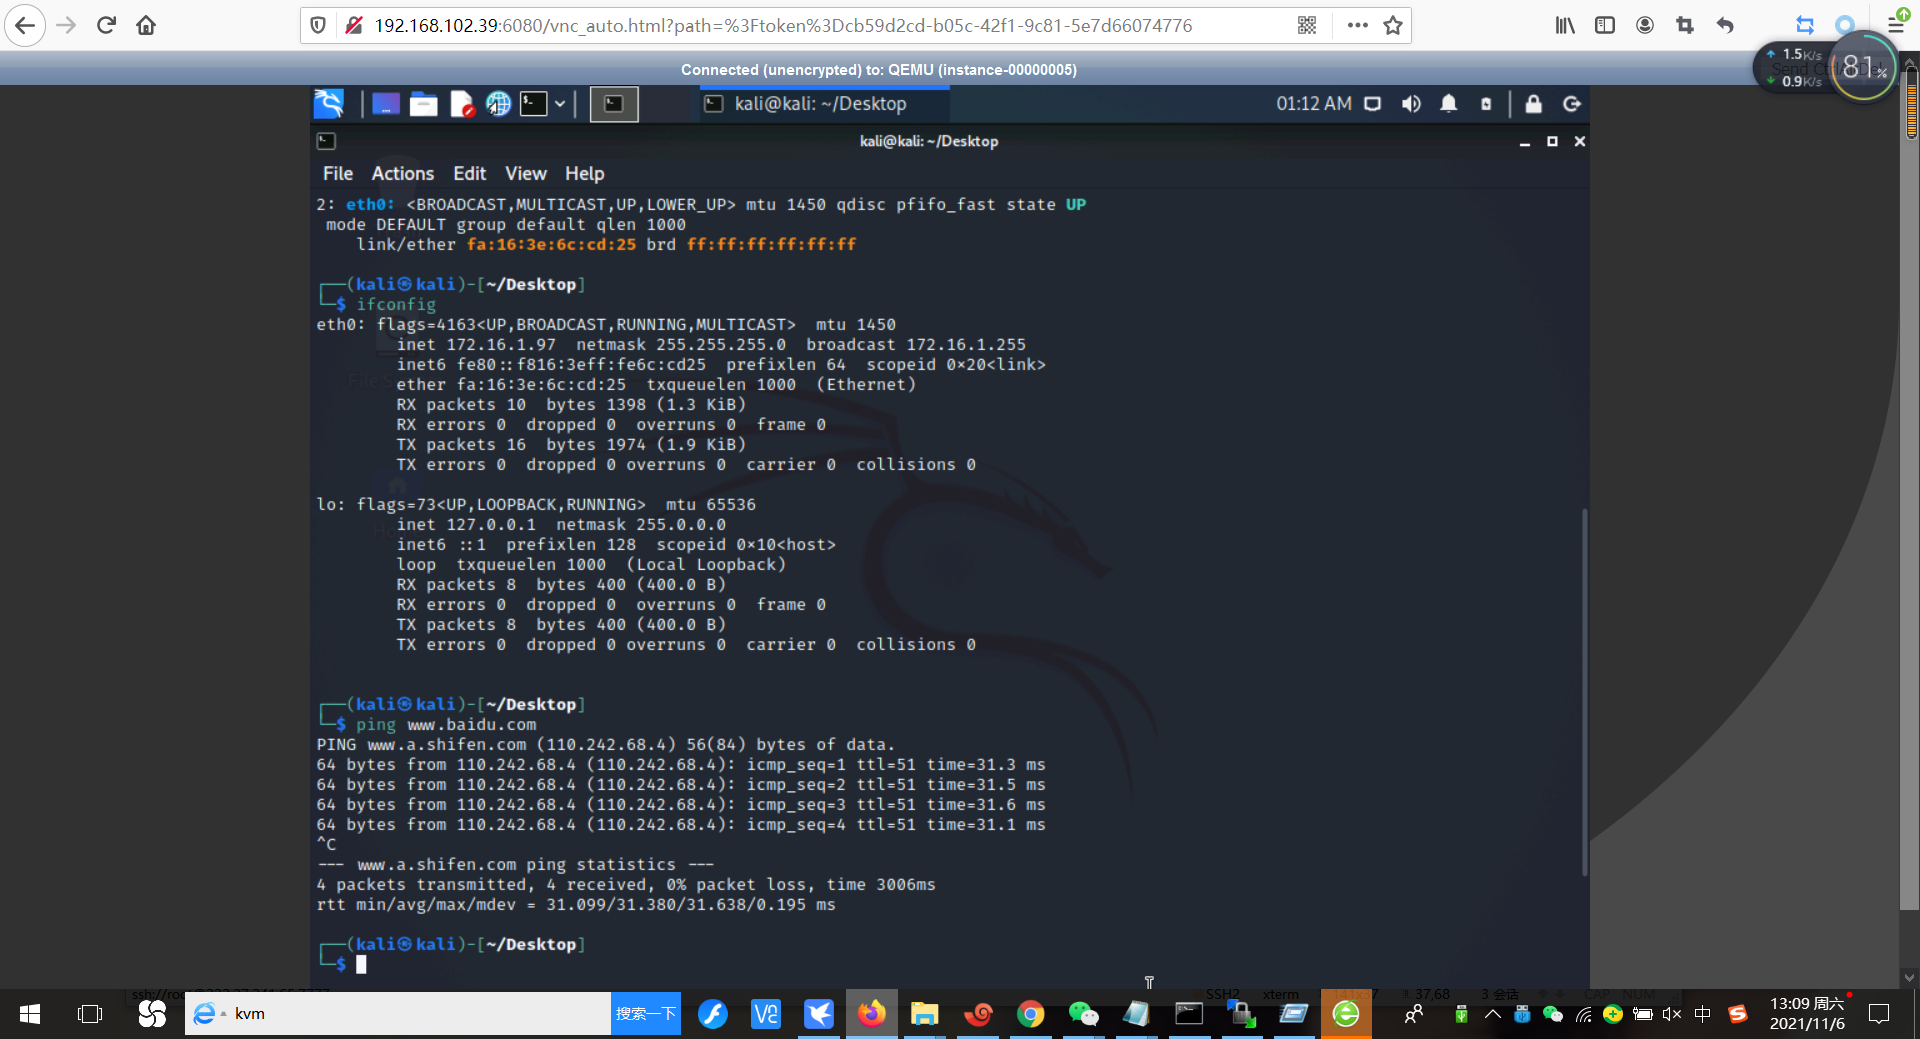
Task: Open the Kali dragon applications menu
Action: tap(329, 103)
